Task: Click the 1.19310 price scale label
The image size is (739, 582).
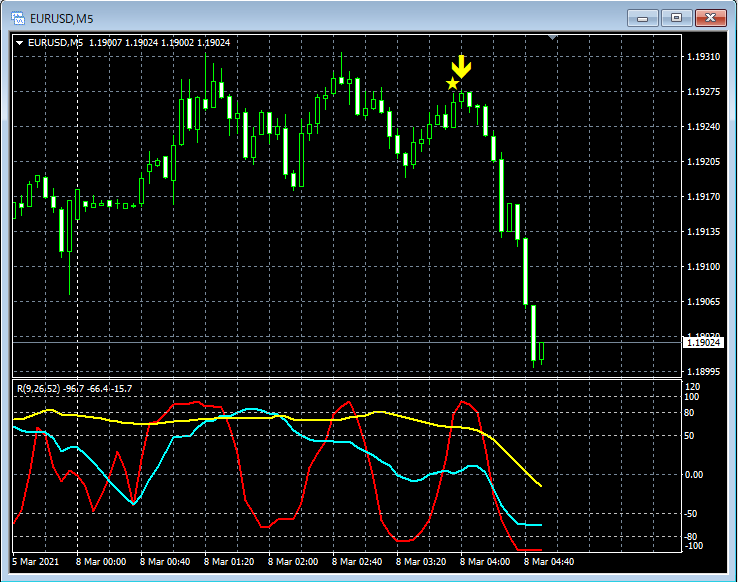Action: click(x=704, y=57)
